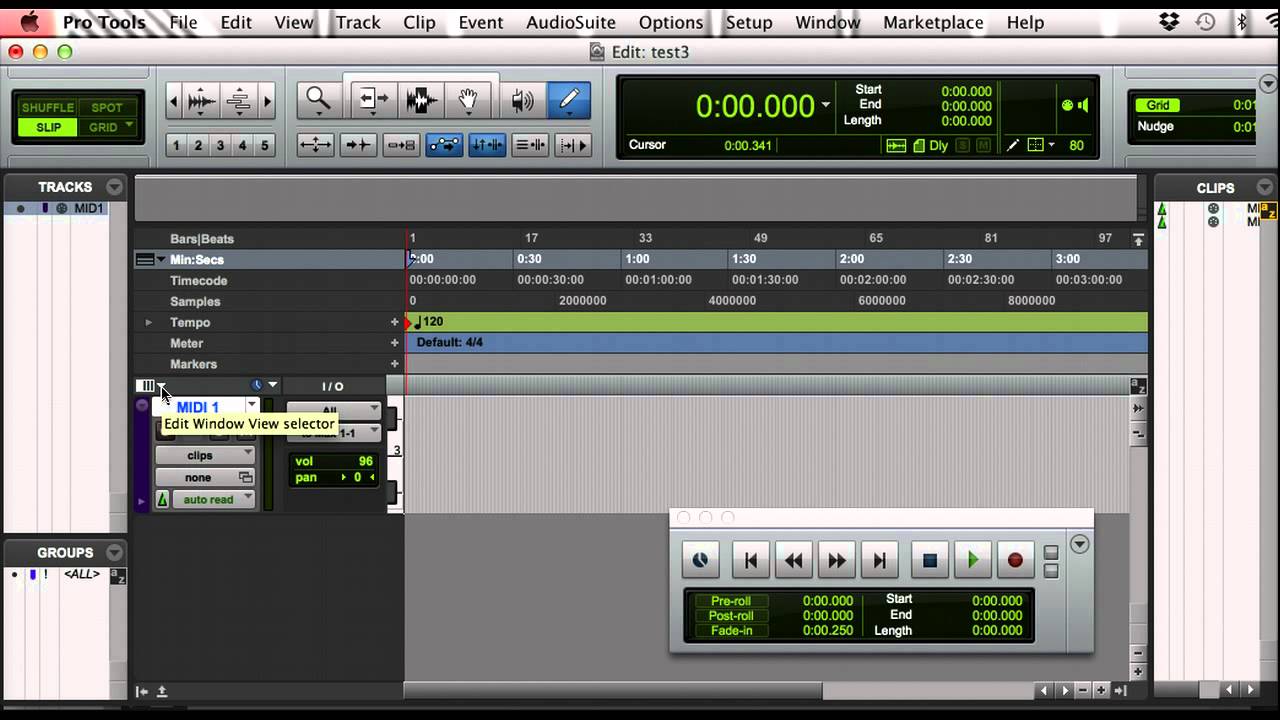Recall zoom preset 5
1280x720 pixels.
(264, 145)
